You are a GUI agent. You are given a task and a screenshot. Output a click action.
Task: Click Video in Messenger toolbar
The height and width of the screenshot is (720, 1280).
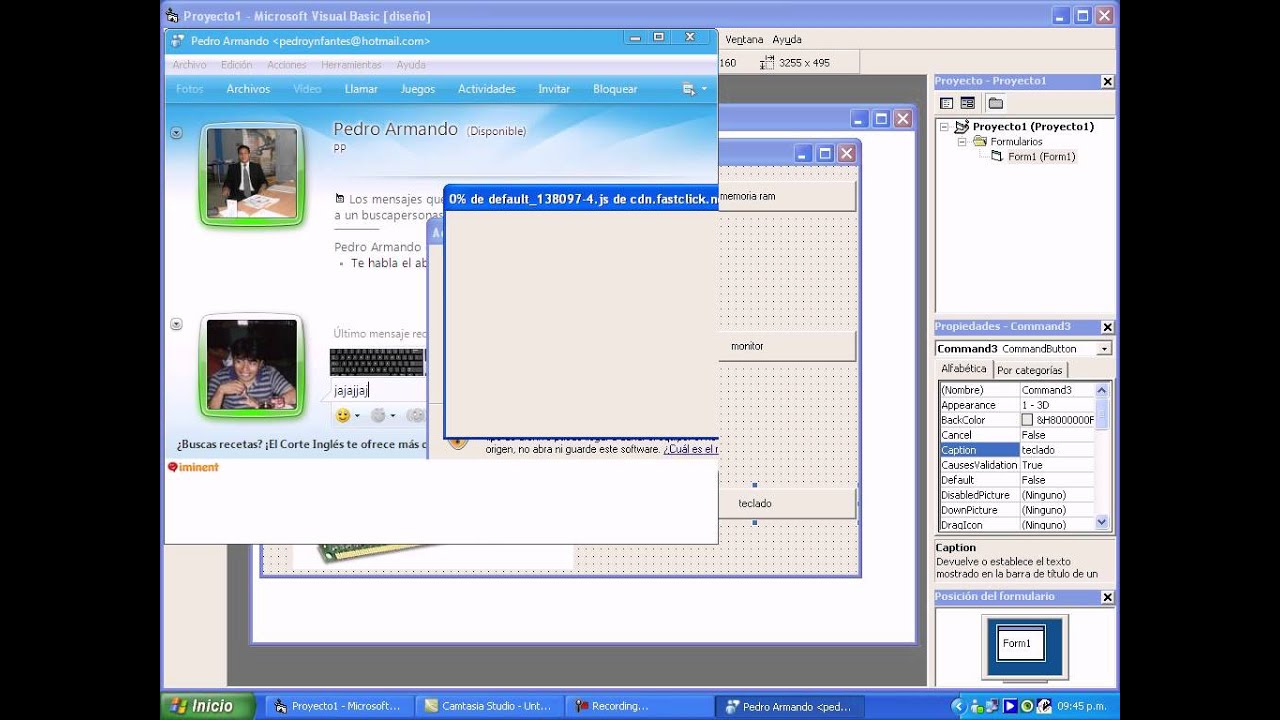[307, 89]
